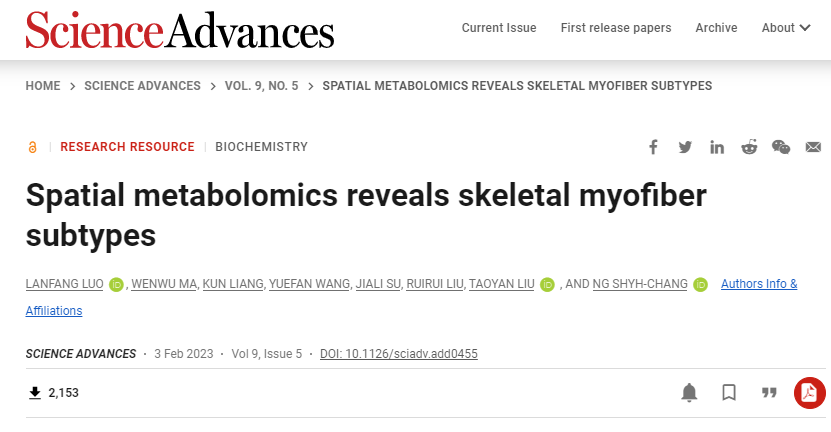Bookmark this article
The width and height of the screenshot is (831, 432).
729,393
